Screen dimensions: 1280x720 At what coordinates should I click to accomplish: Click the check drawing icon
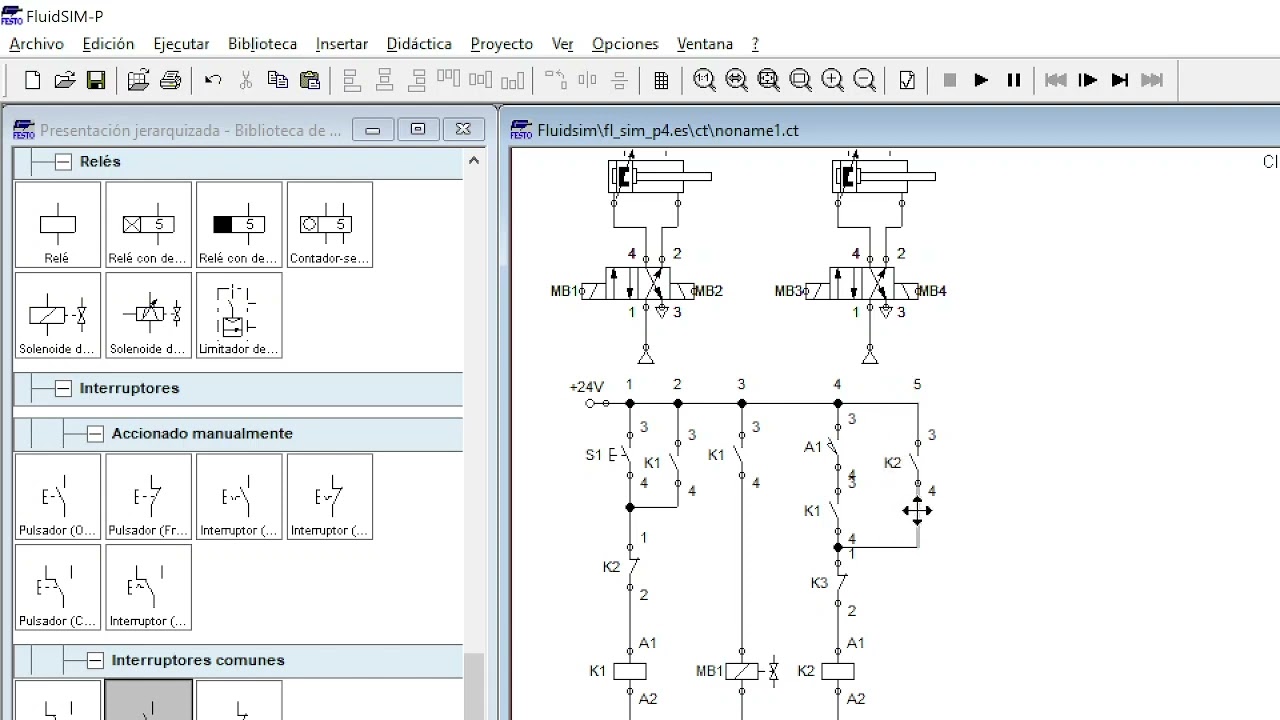pyautogui.click(x=907, y=81)
